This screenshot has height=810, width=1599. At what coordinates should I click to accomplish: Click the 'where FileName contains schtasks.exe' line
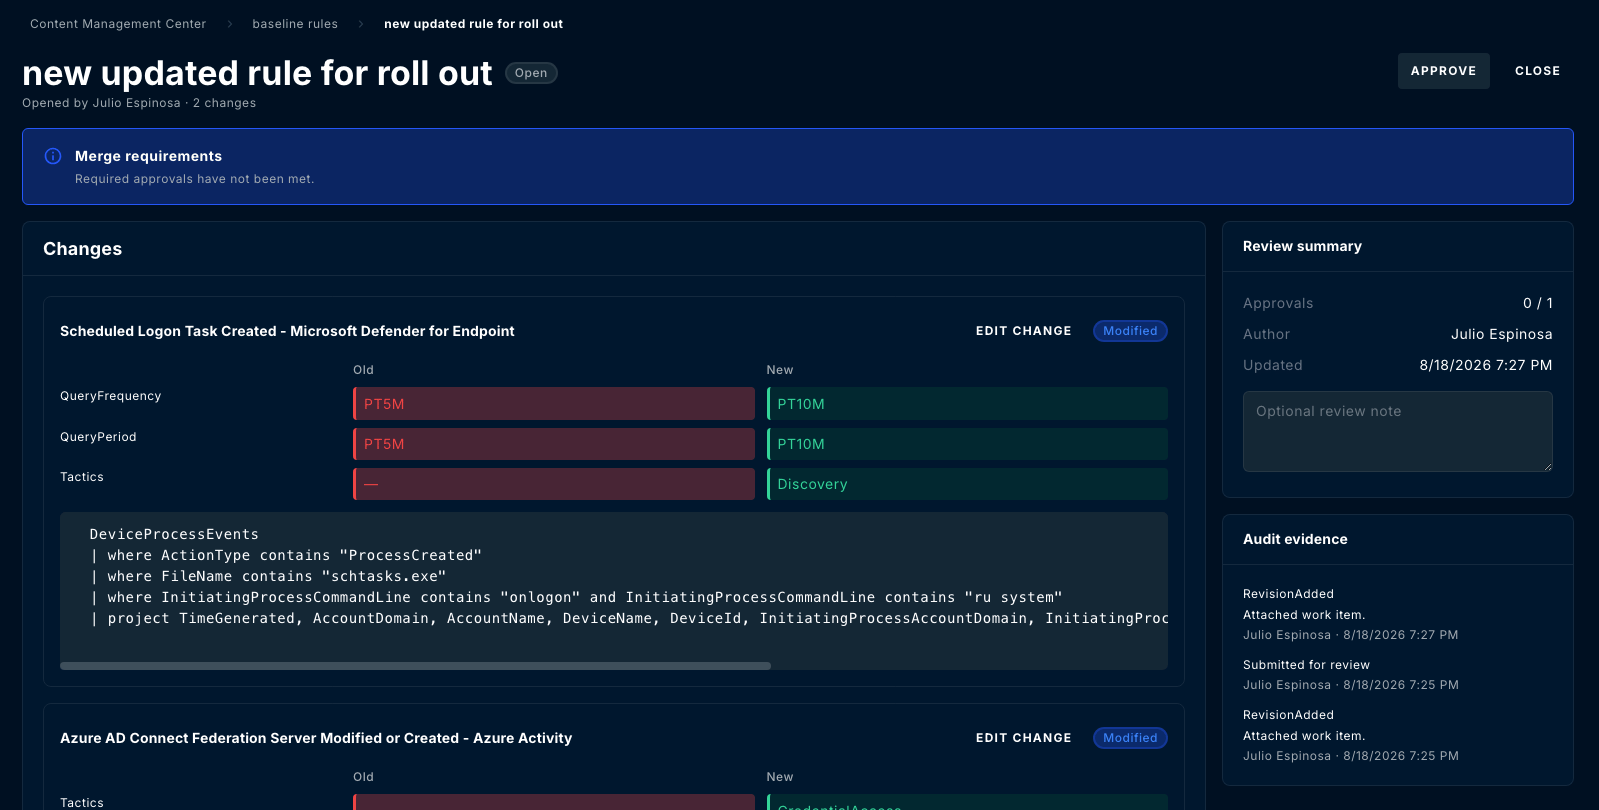tap(268, 576)
